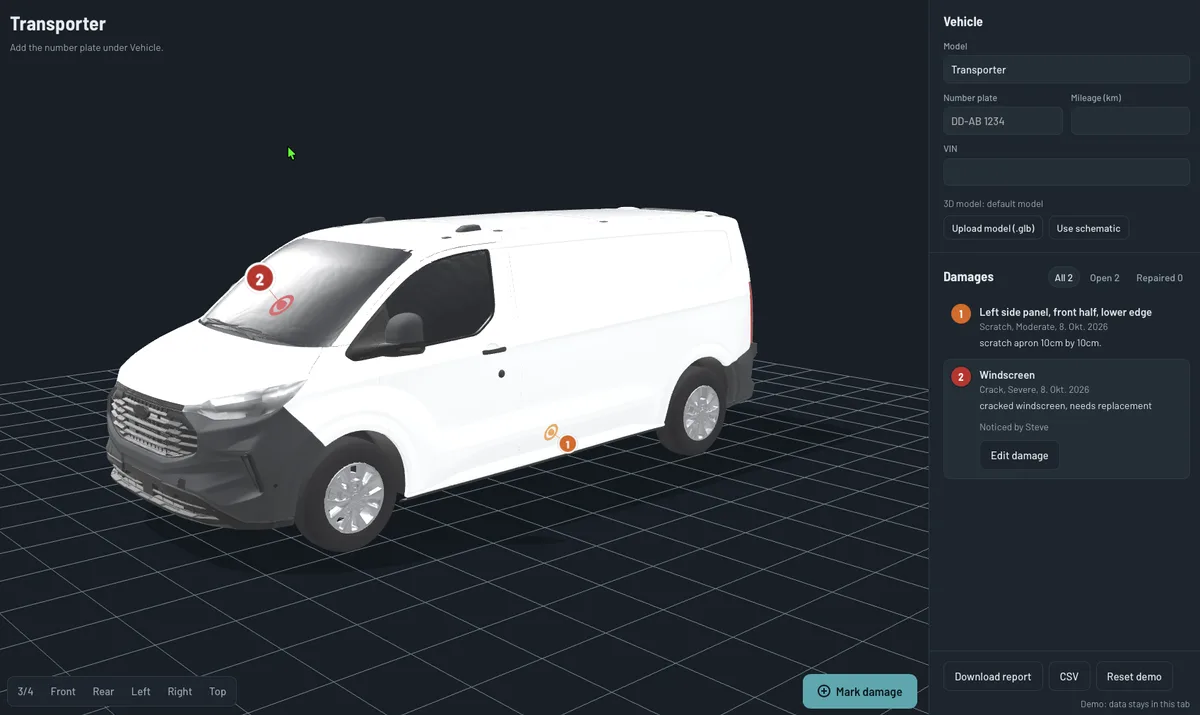Click Use schematic button
The image size is (1200, 715).
pyautogui.click(x=1088, y=228)
